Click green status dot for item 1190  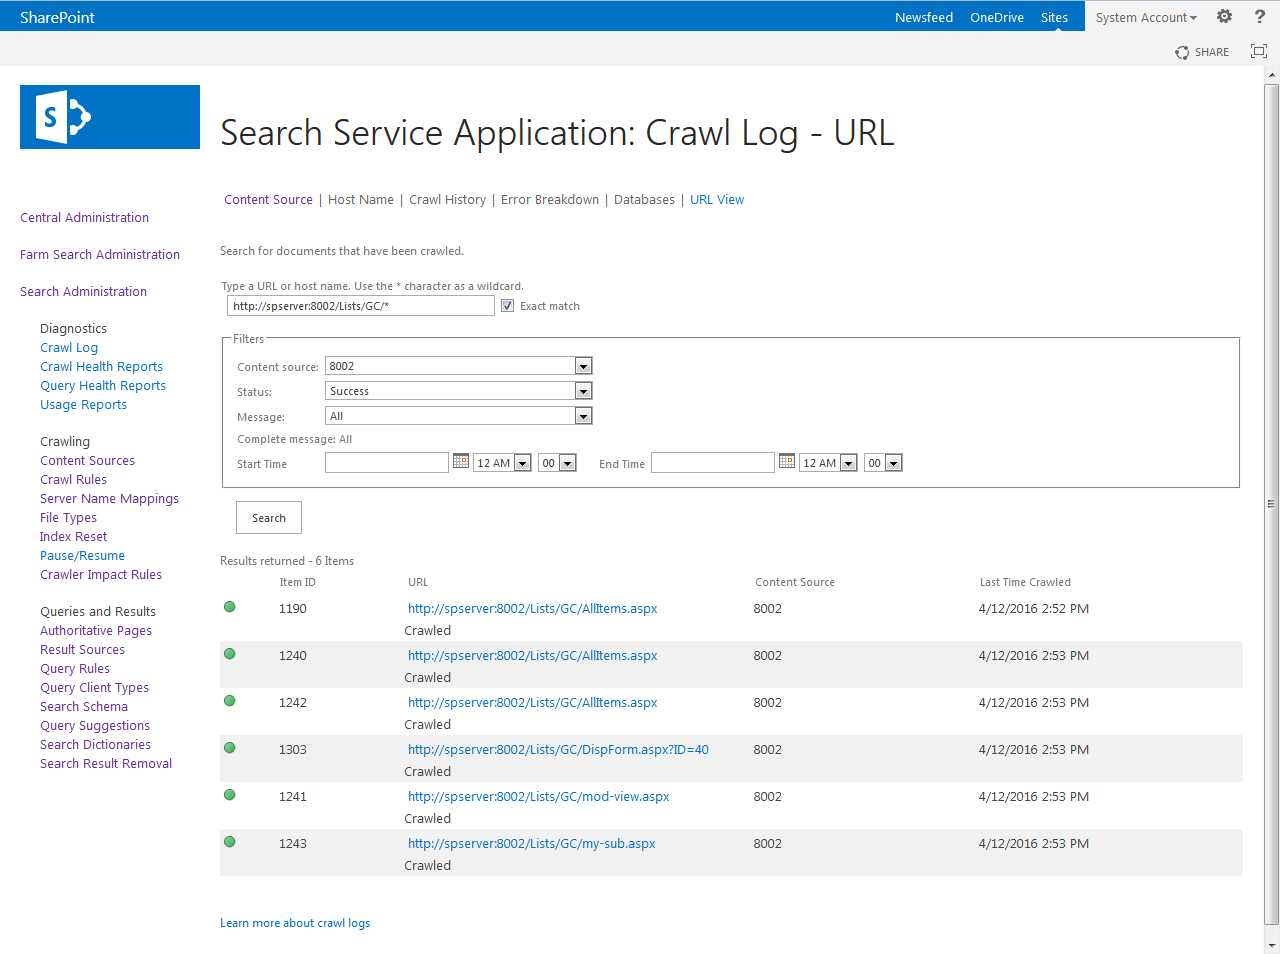point(230,607)
